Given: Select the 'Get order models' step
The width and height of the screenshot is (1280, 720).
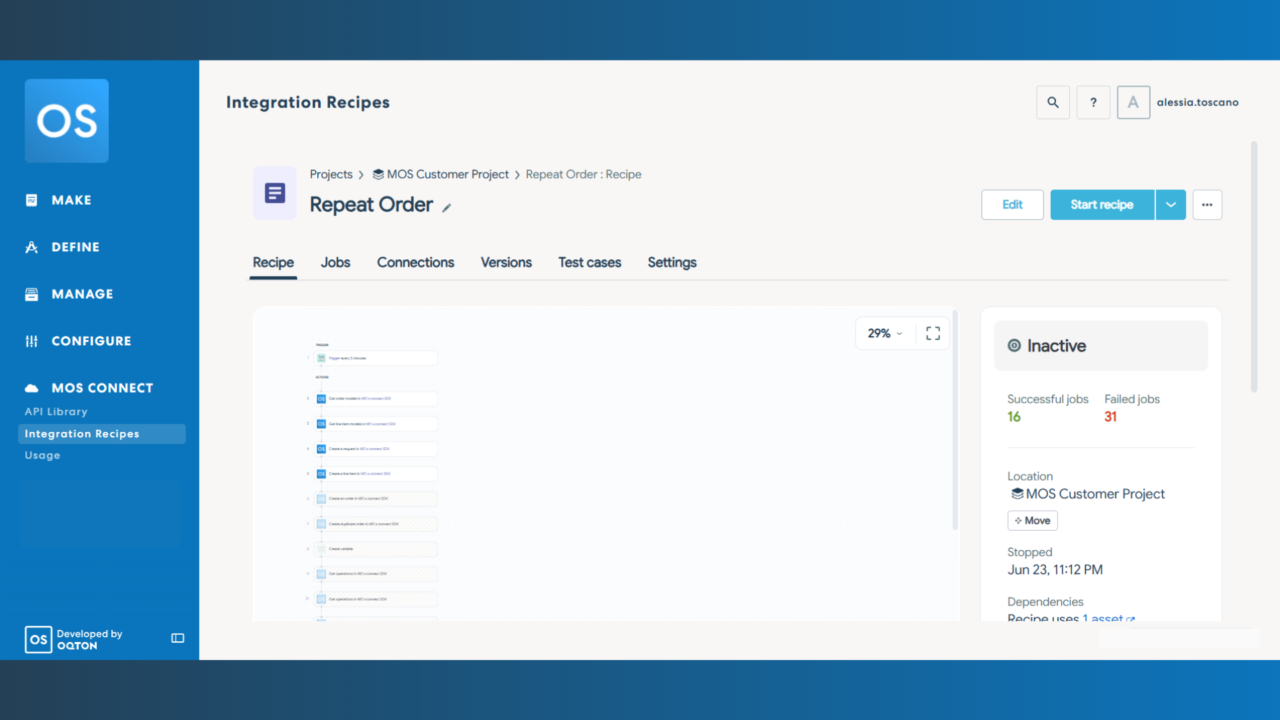Looking at the screenshot, I should click(x=376, y=399).
